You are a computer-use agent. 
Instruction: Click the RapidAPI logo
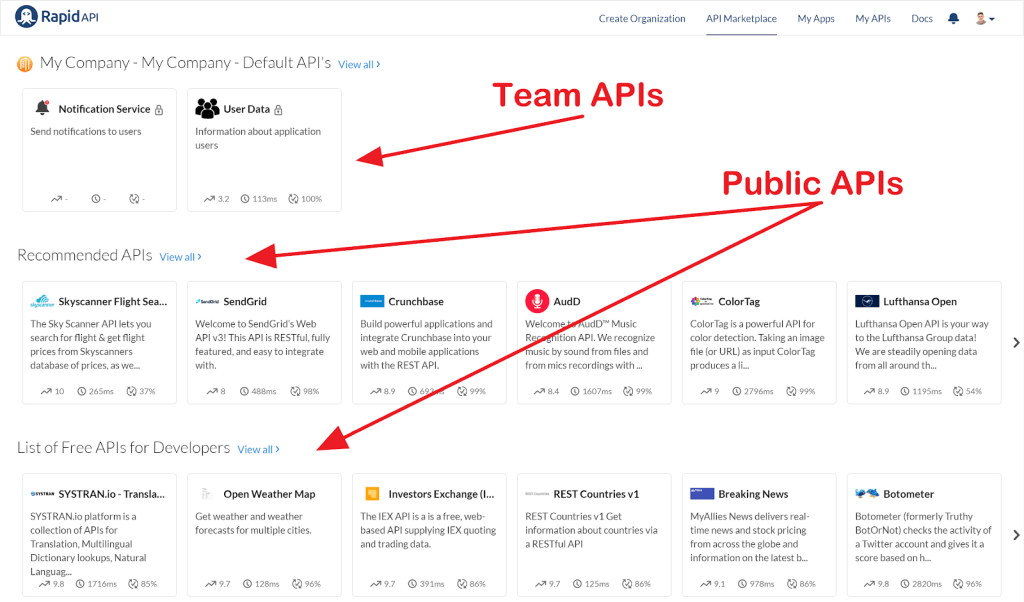[56, 17]
